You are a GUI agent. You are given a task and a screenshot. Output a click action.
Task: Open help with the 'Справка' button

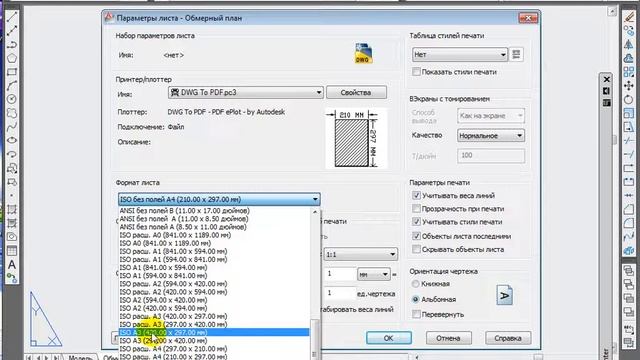pos(508,338)
